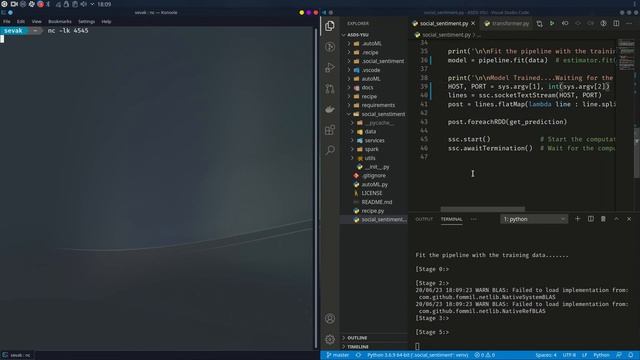Click Python interpreter selector in status bar
The image size is (640, 360).
(417, 355)
